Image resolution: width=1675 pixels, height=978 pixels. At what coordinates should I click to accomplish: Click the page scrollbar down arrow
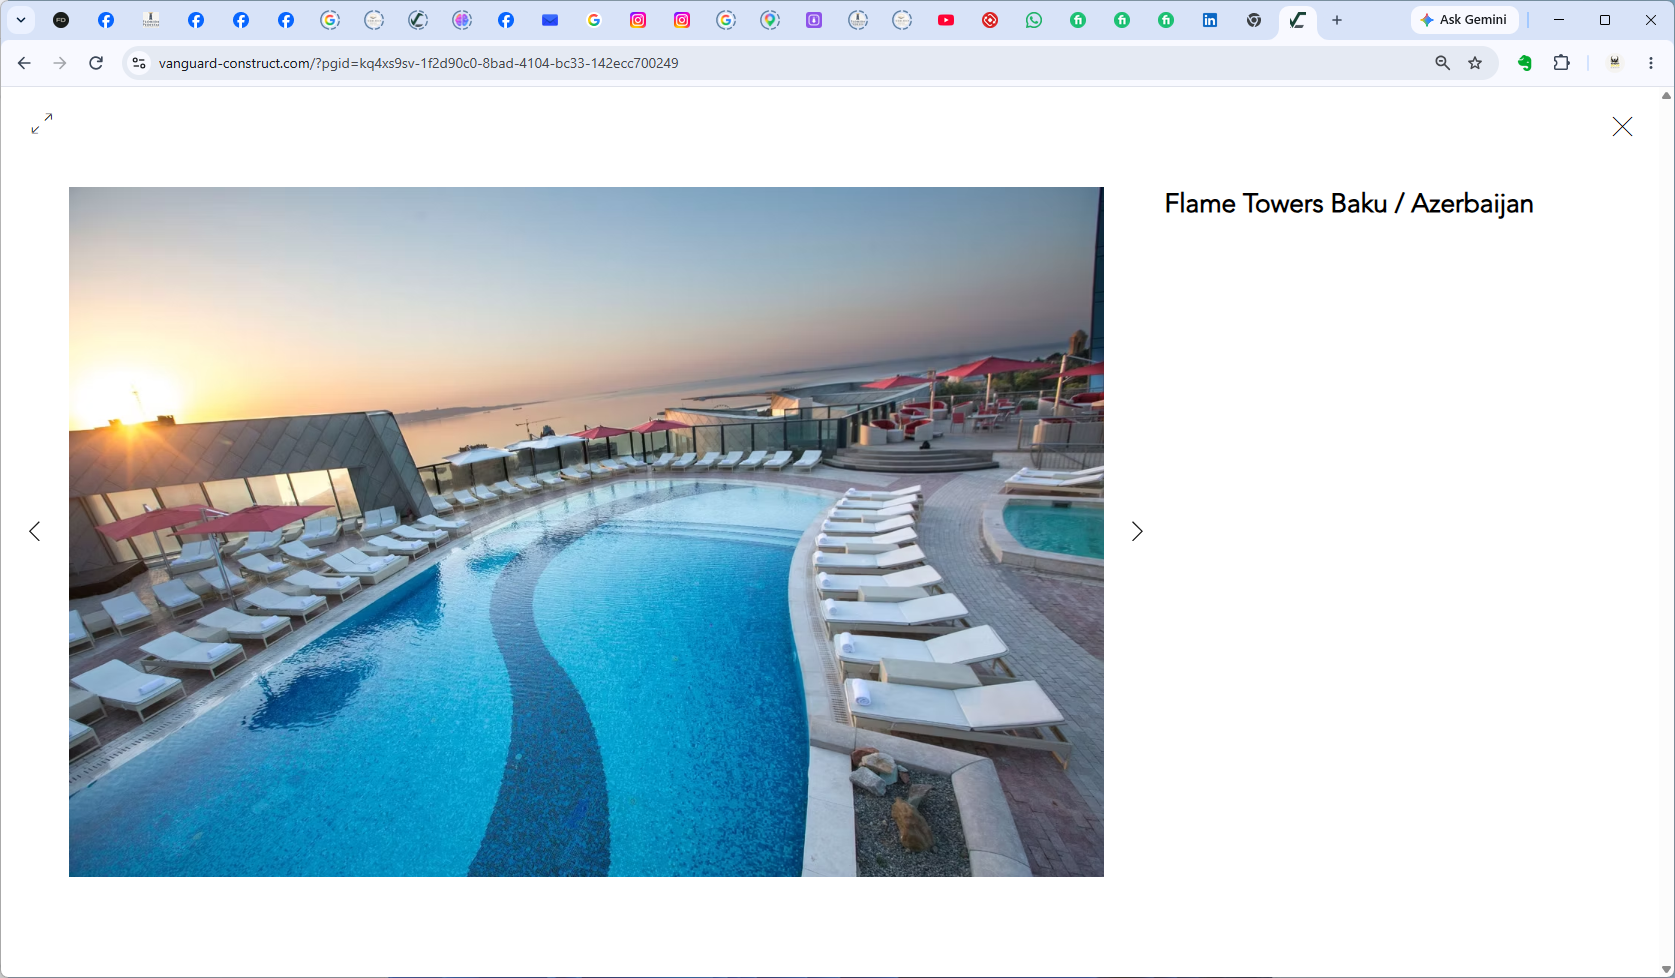[x=1666, y=970]
